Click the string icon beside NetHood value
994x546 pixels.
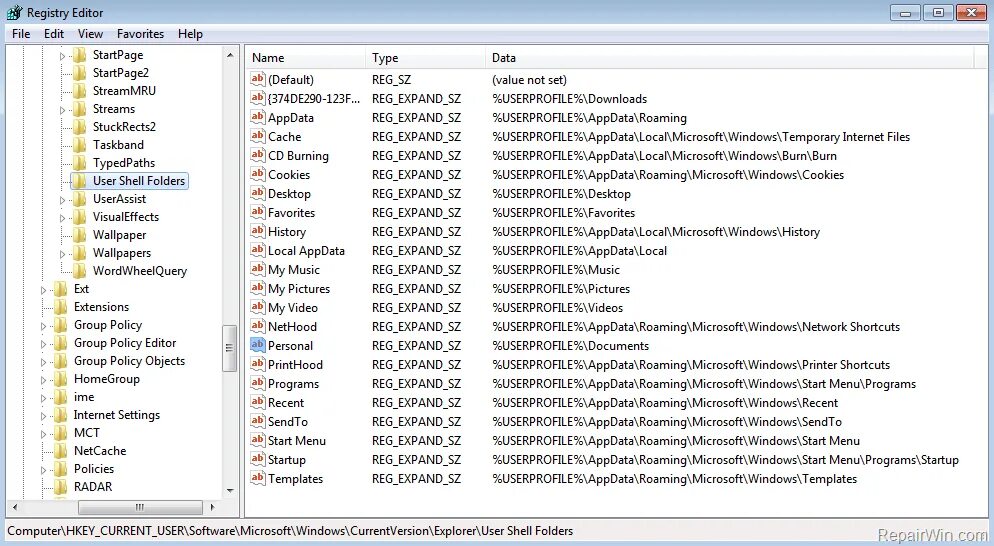click(257, 326)
